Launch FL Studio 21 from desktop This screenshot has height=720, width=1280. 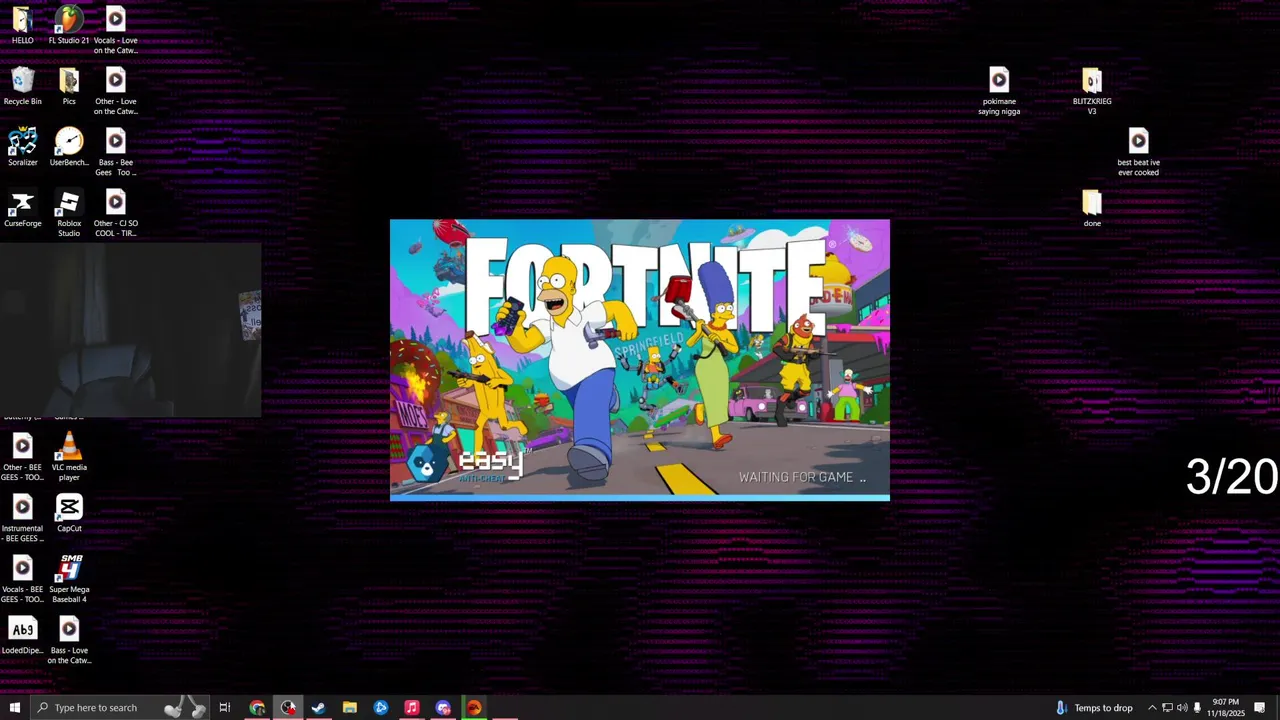(69, 27)
